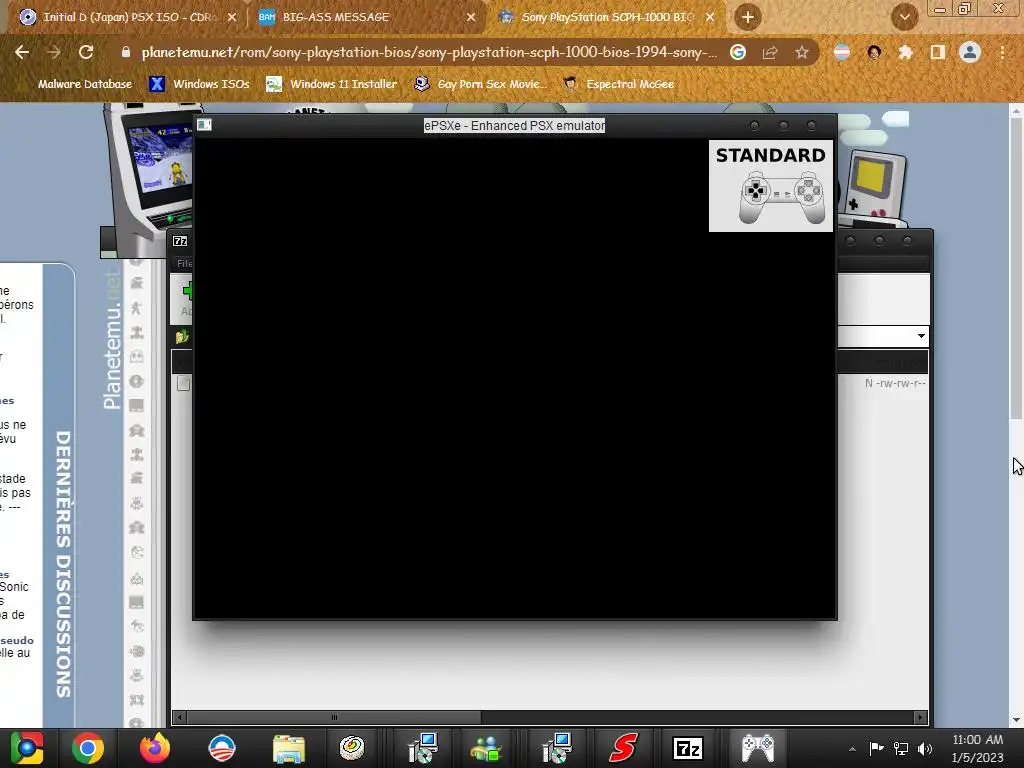The height and width of the screenshot is (768, 1024).
Task: Click the Planetemu.net vertical logo
Action: pos(112,342)
